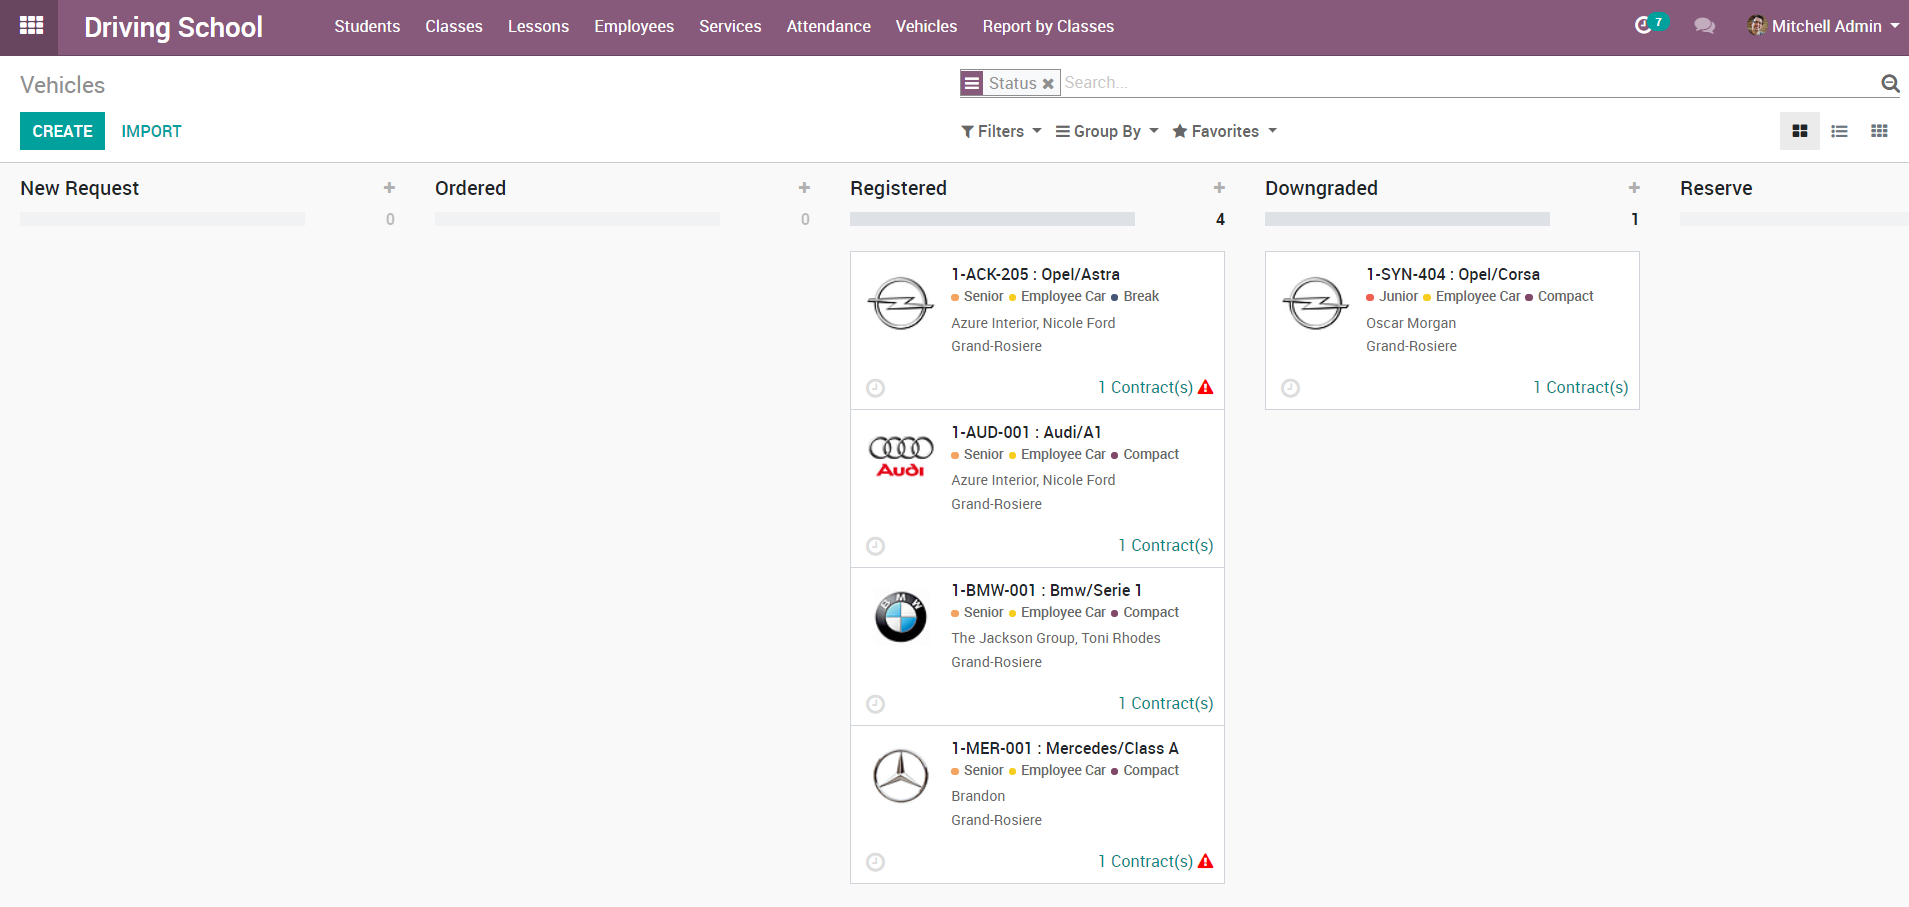The image size is (1909, 907).
Task: Open the apps grid menu icon
Action: point(31,26)
